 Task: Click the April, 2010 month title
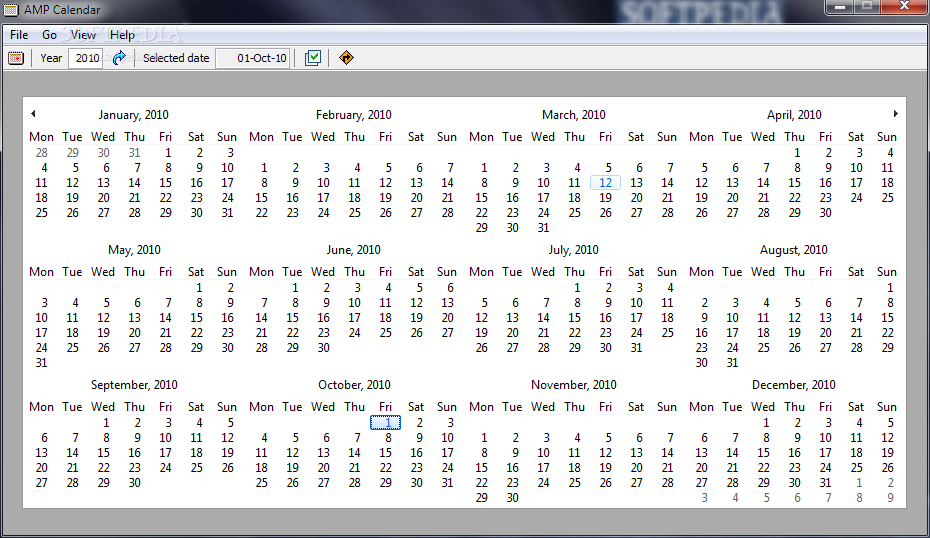click(x=794, y=114)
